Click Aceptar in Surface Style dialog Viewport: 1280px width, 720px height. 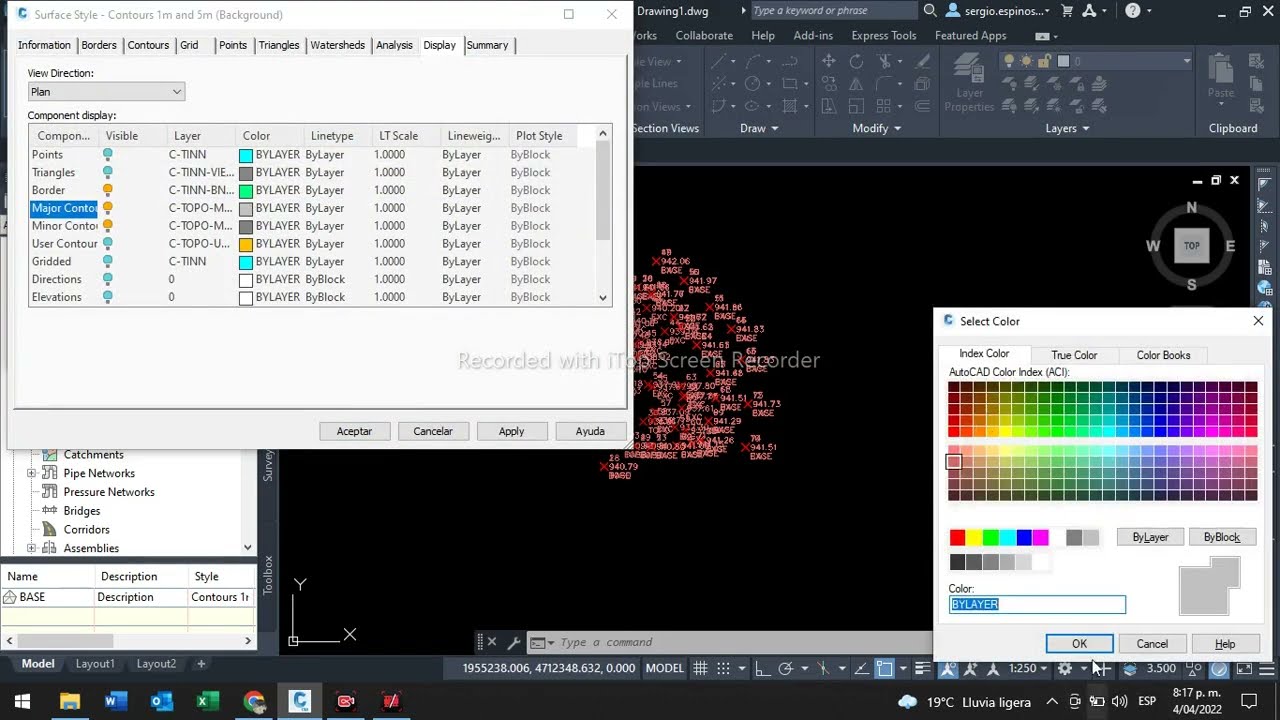click(x=354, y=431)
